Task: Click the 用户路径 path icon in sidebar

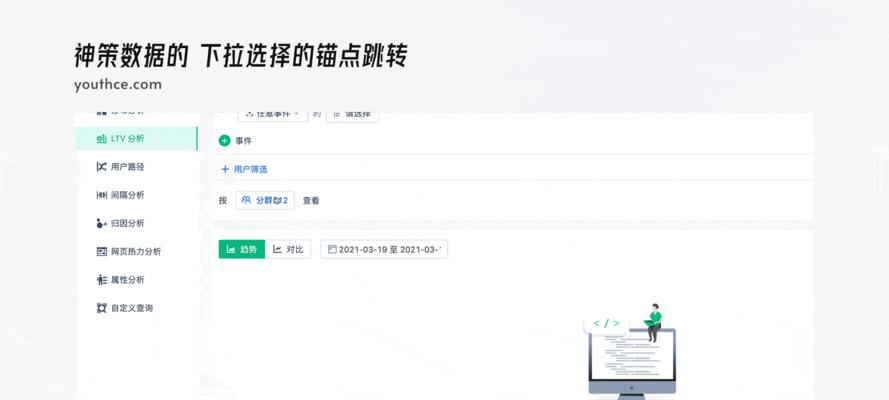Action: tap(101, 167)
